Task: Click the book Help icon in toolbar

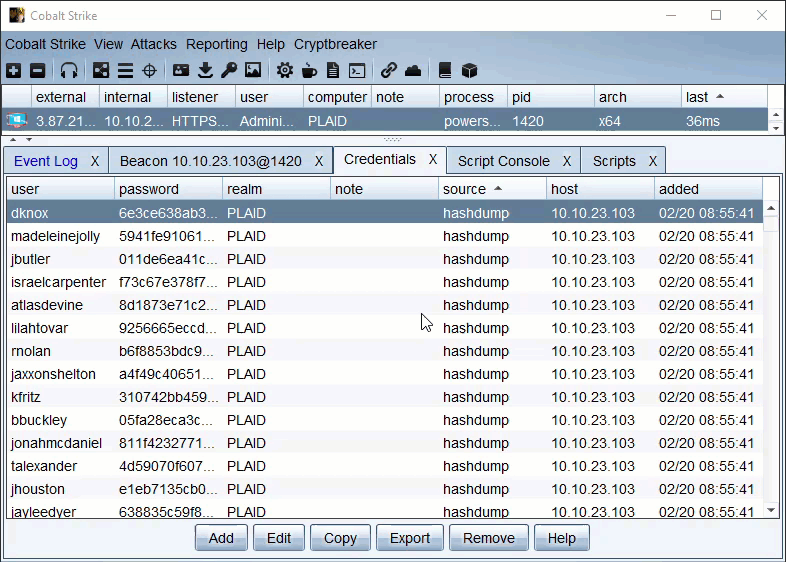Action: 445,71
